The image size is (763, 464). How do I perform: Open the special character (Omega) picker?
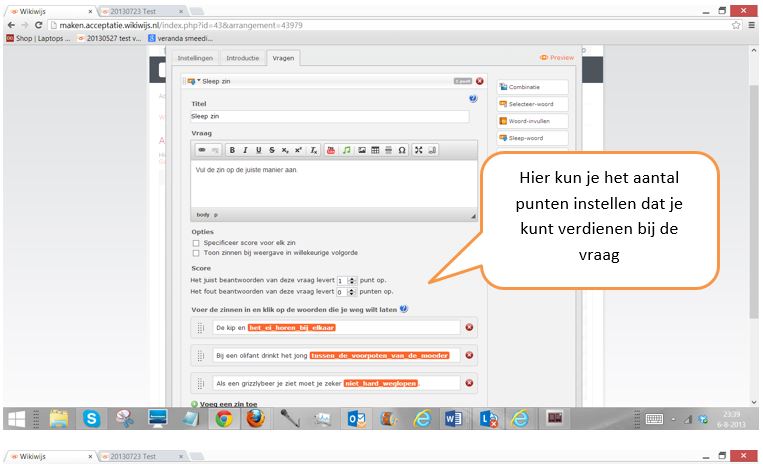pos(402,150)
